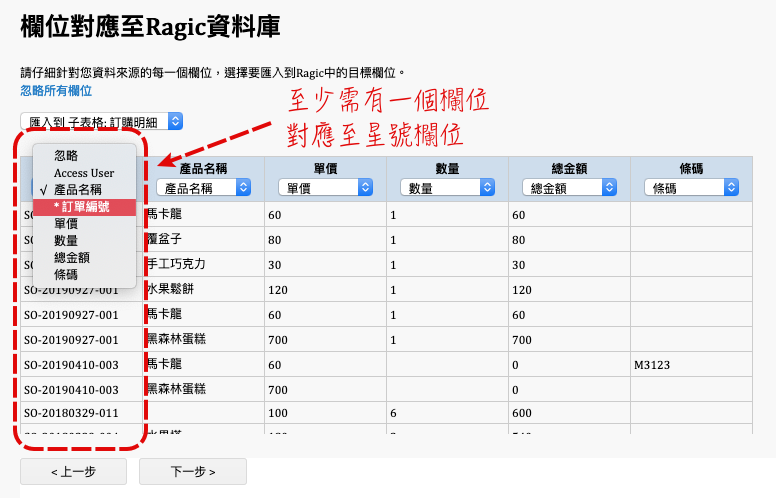Screen dimensions: 776x498
Task: Choose 條碼 in the open dropdown list
Action: click(84, 274)
